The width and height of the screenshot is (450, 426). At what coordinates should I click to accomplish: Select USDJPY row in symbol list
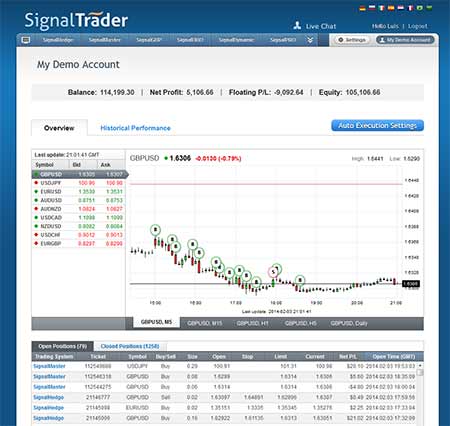coord(79,183)
